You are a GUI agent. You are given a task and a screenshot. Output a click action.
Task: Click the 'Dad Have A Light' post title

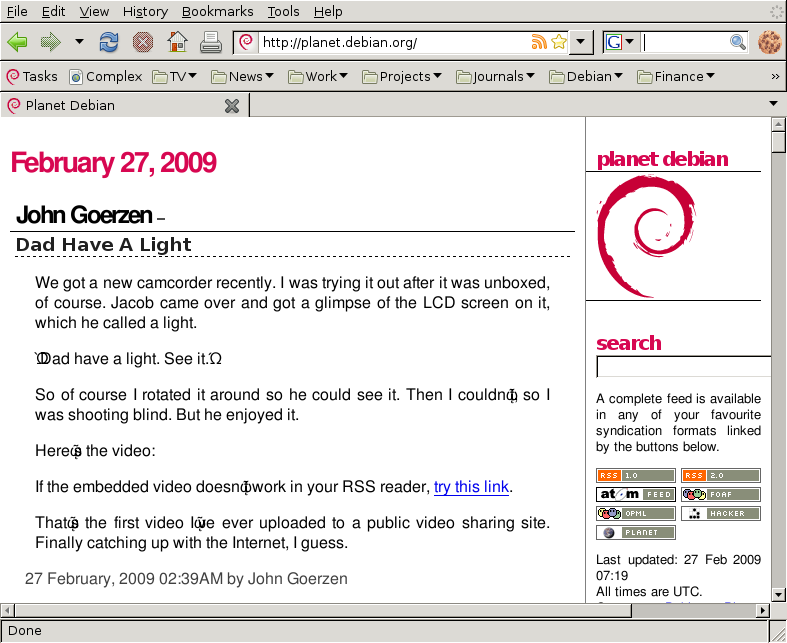pyautogui.click(x=103, y=244)
